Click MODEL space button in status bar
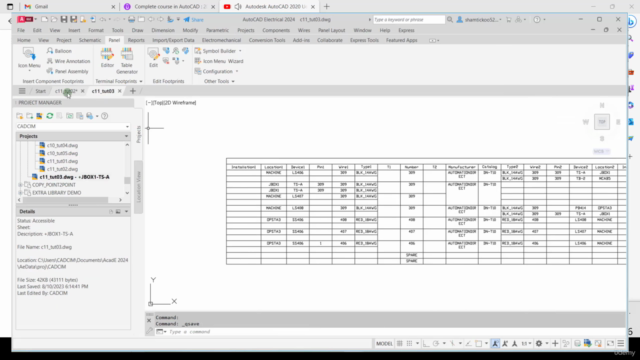 click(384, 344)
